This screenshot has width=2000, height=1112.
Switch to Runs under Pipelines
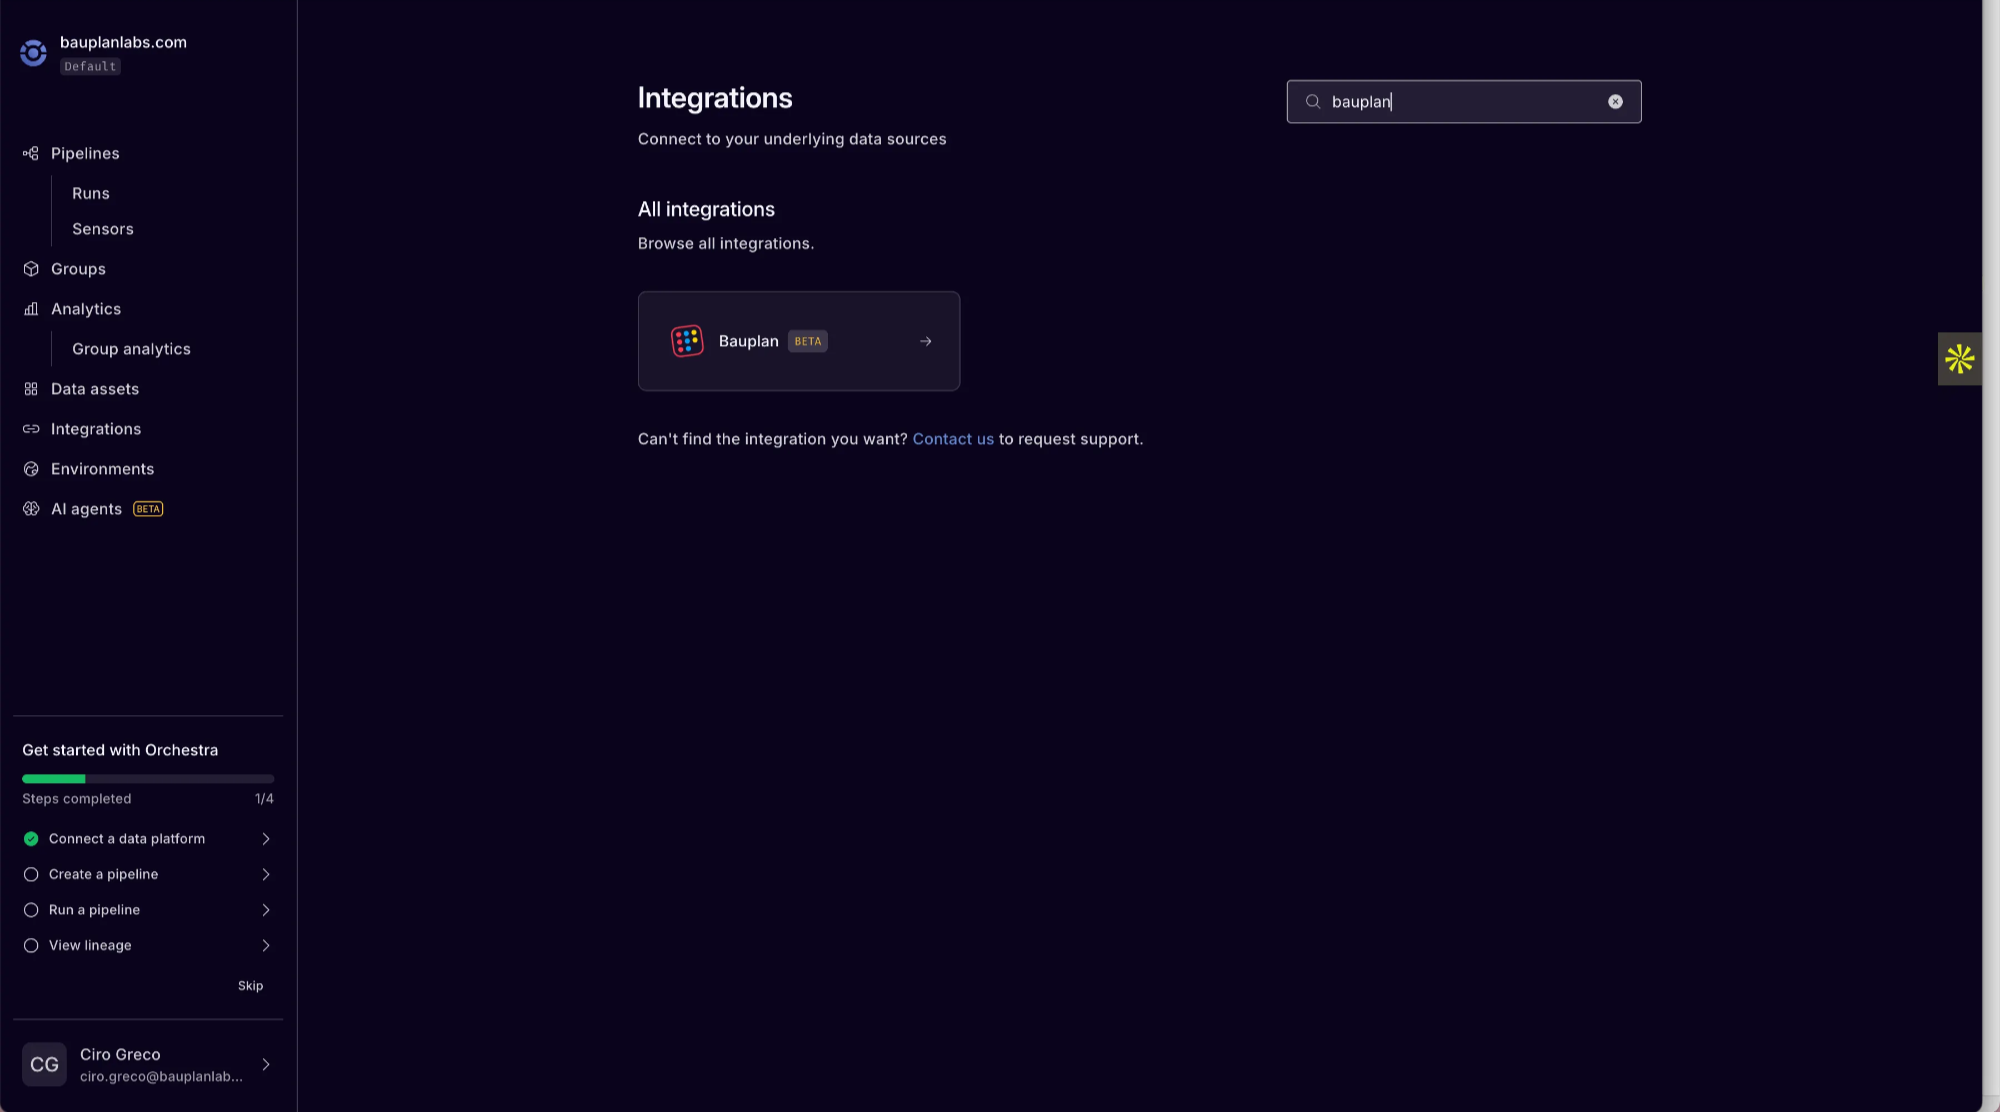pyautogui.click(x=90, y=193)
